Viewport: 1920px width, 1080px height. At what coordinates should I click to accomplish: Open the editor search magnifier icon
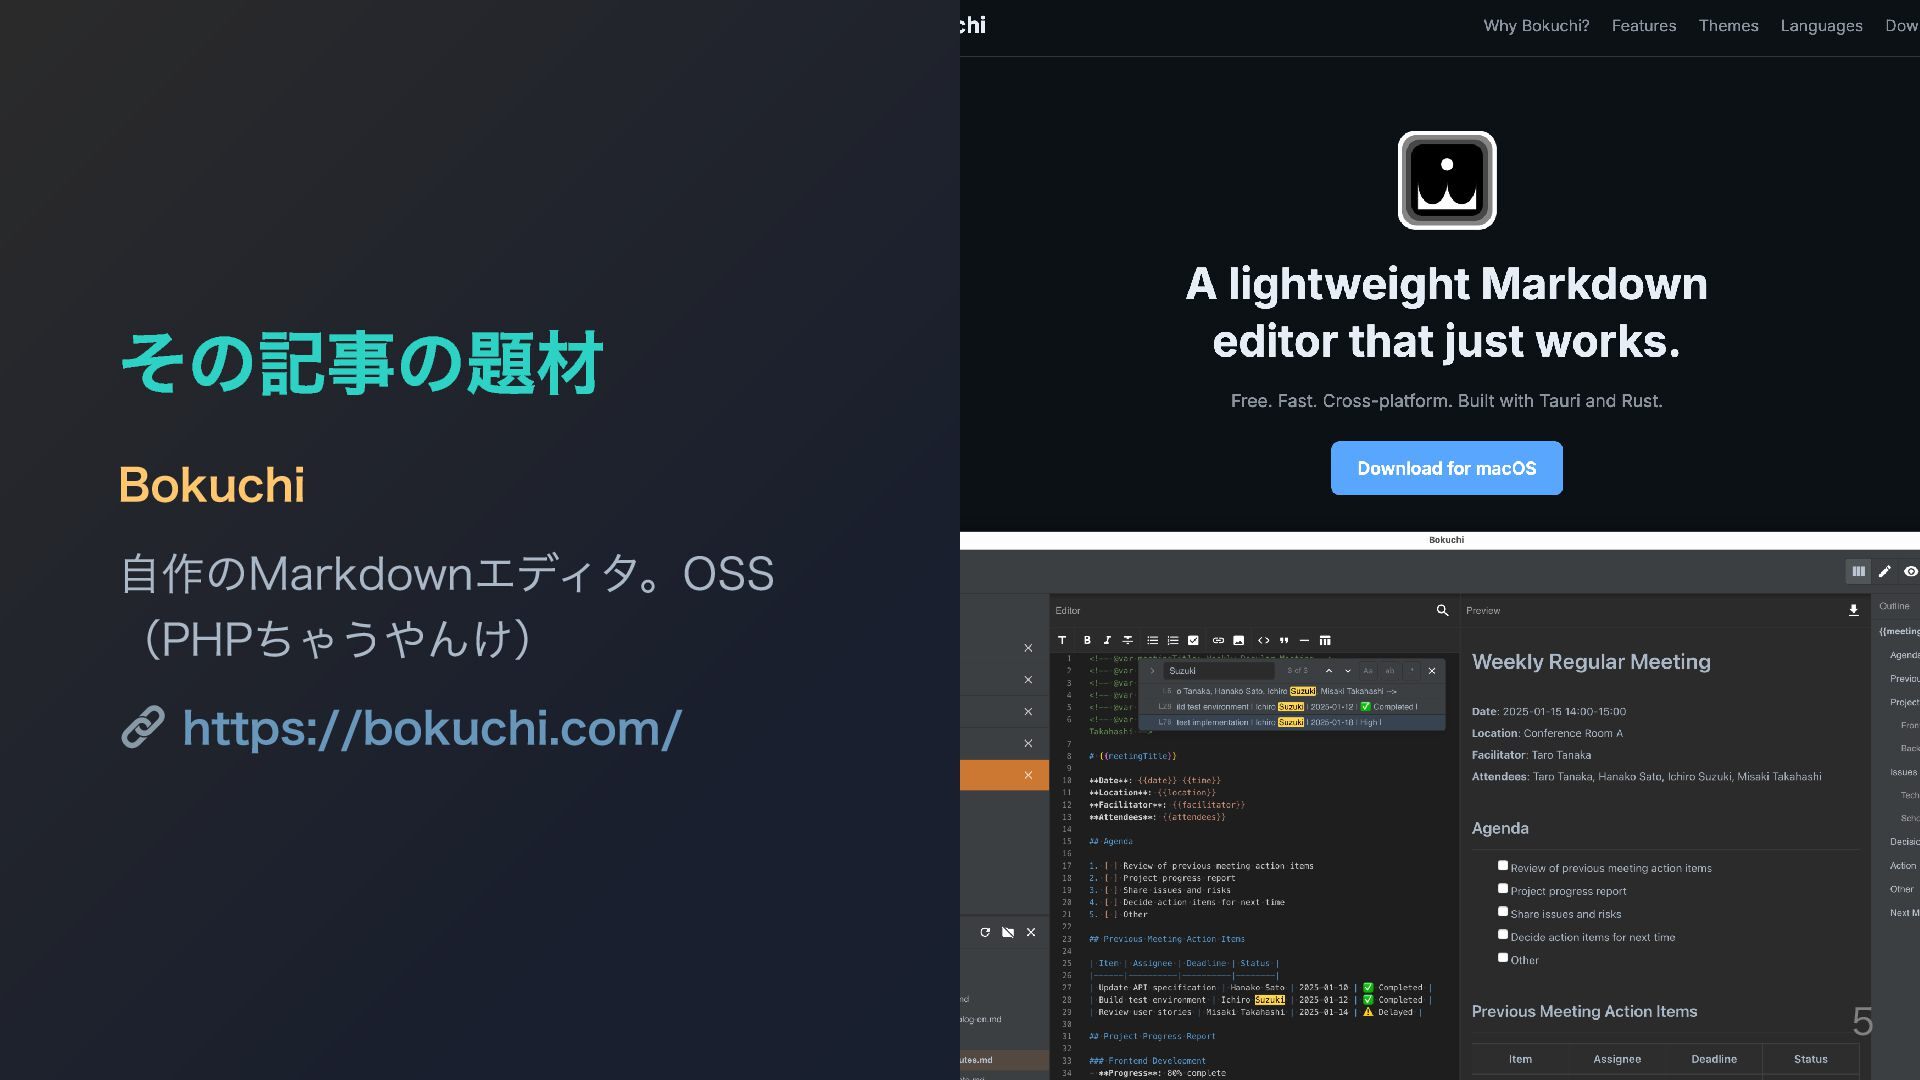[x=1442, y=610]
